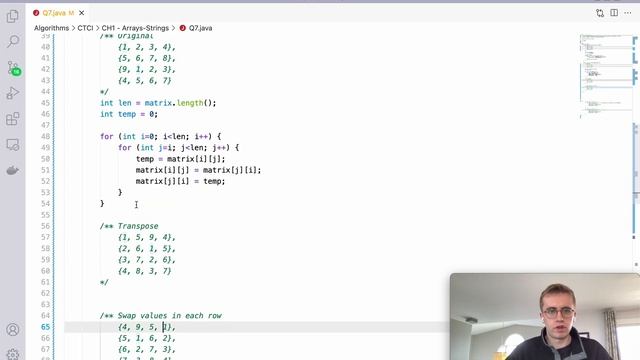Click '{5, 6, 7, 8},' on line 41

pyautogui.click(x=147, y=58)
